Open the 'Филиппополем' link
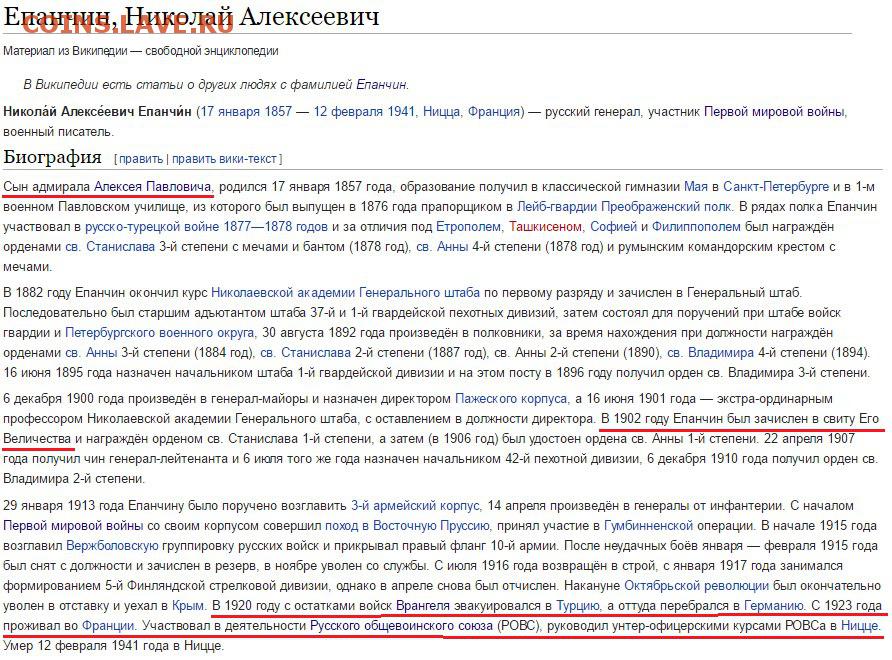 [x=696, y=226]
